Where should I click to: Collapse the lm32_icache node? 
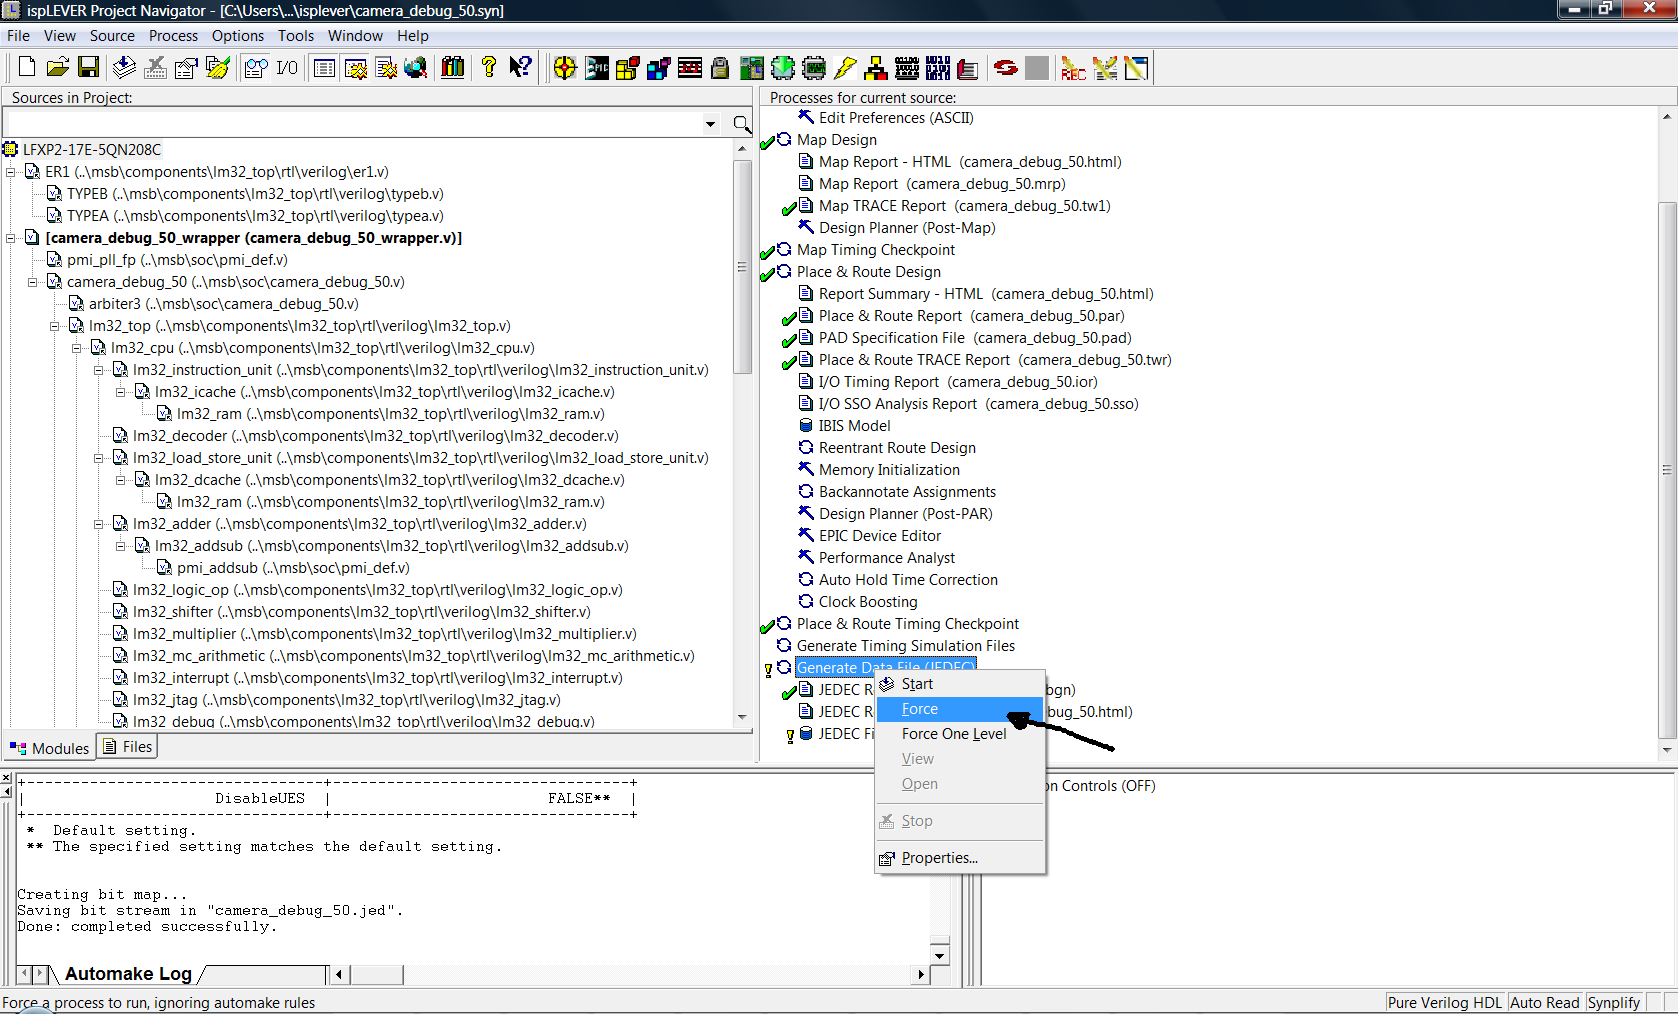click(x=121, y=392)
